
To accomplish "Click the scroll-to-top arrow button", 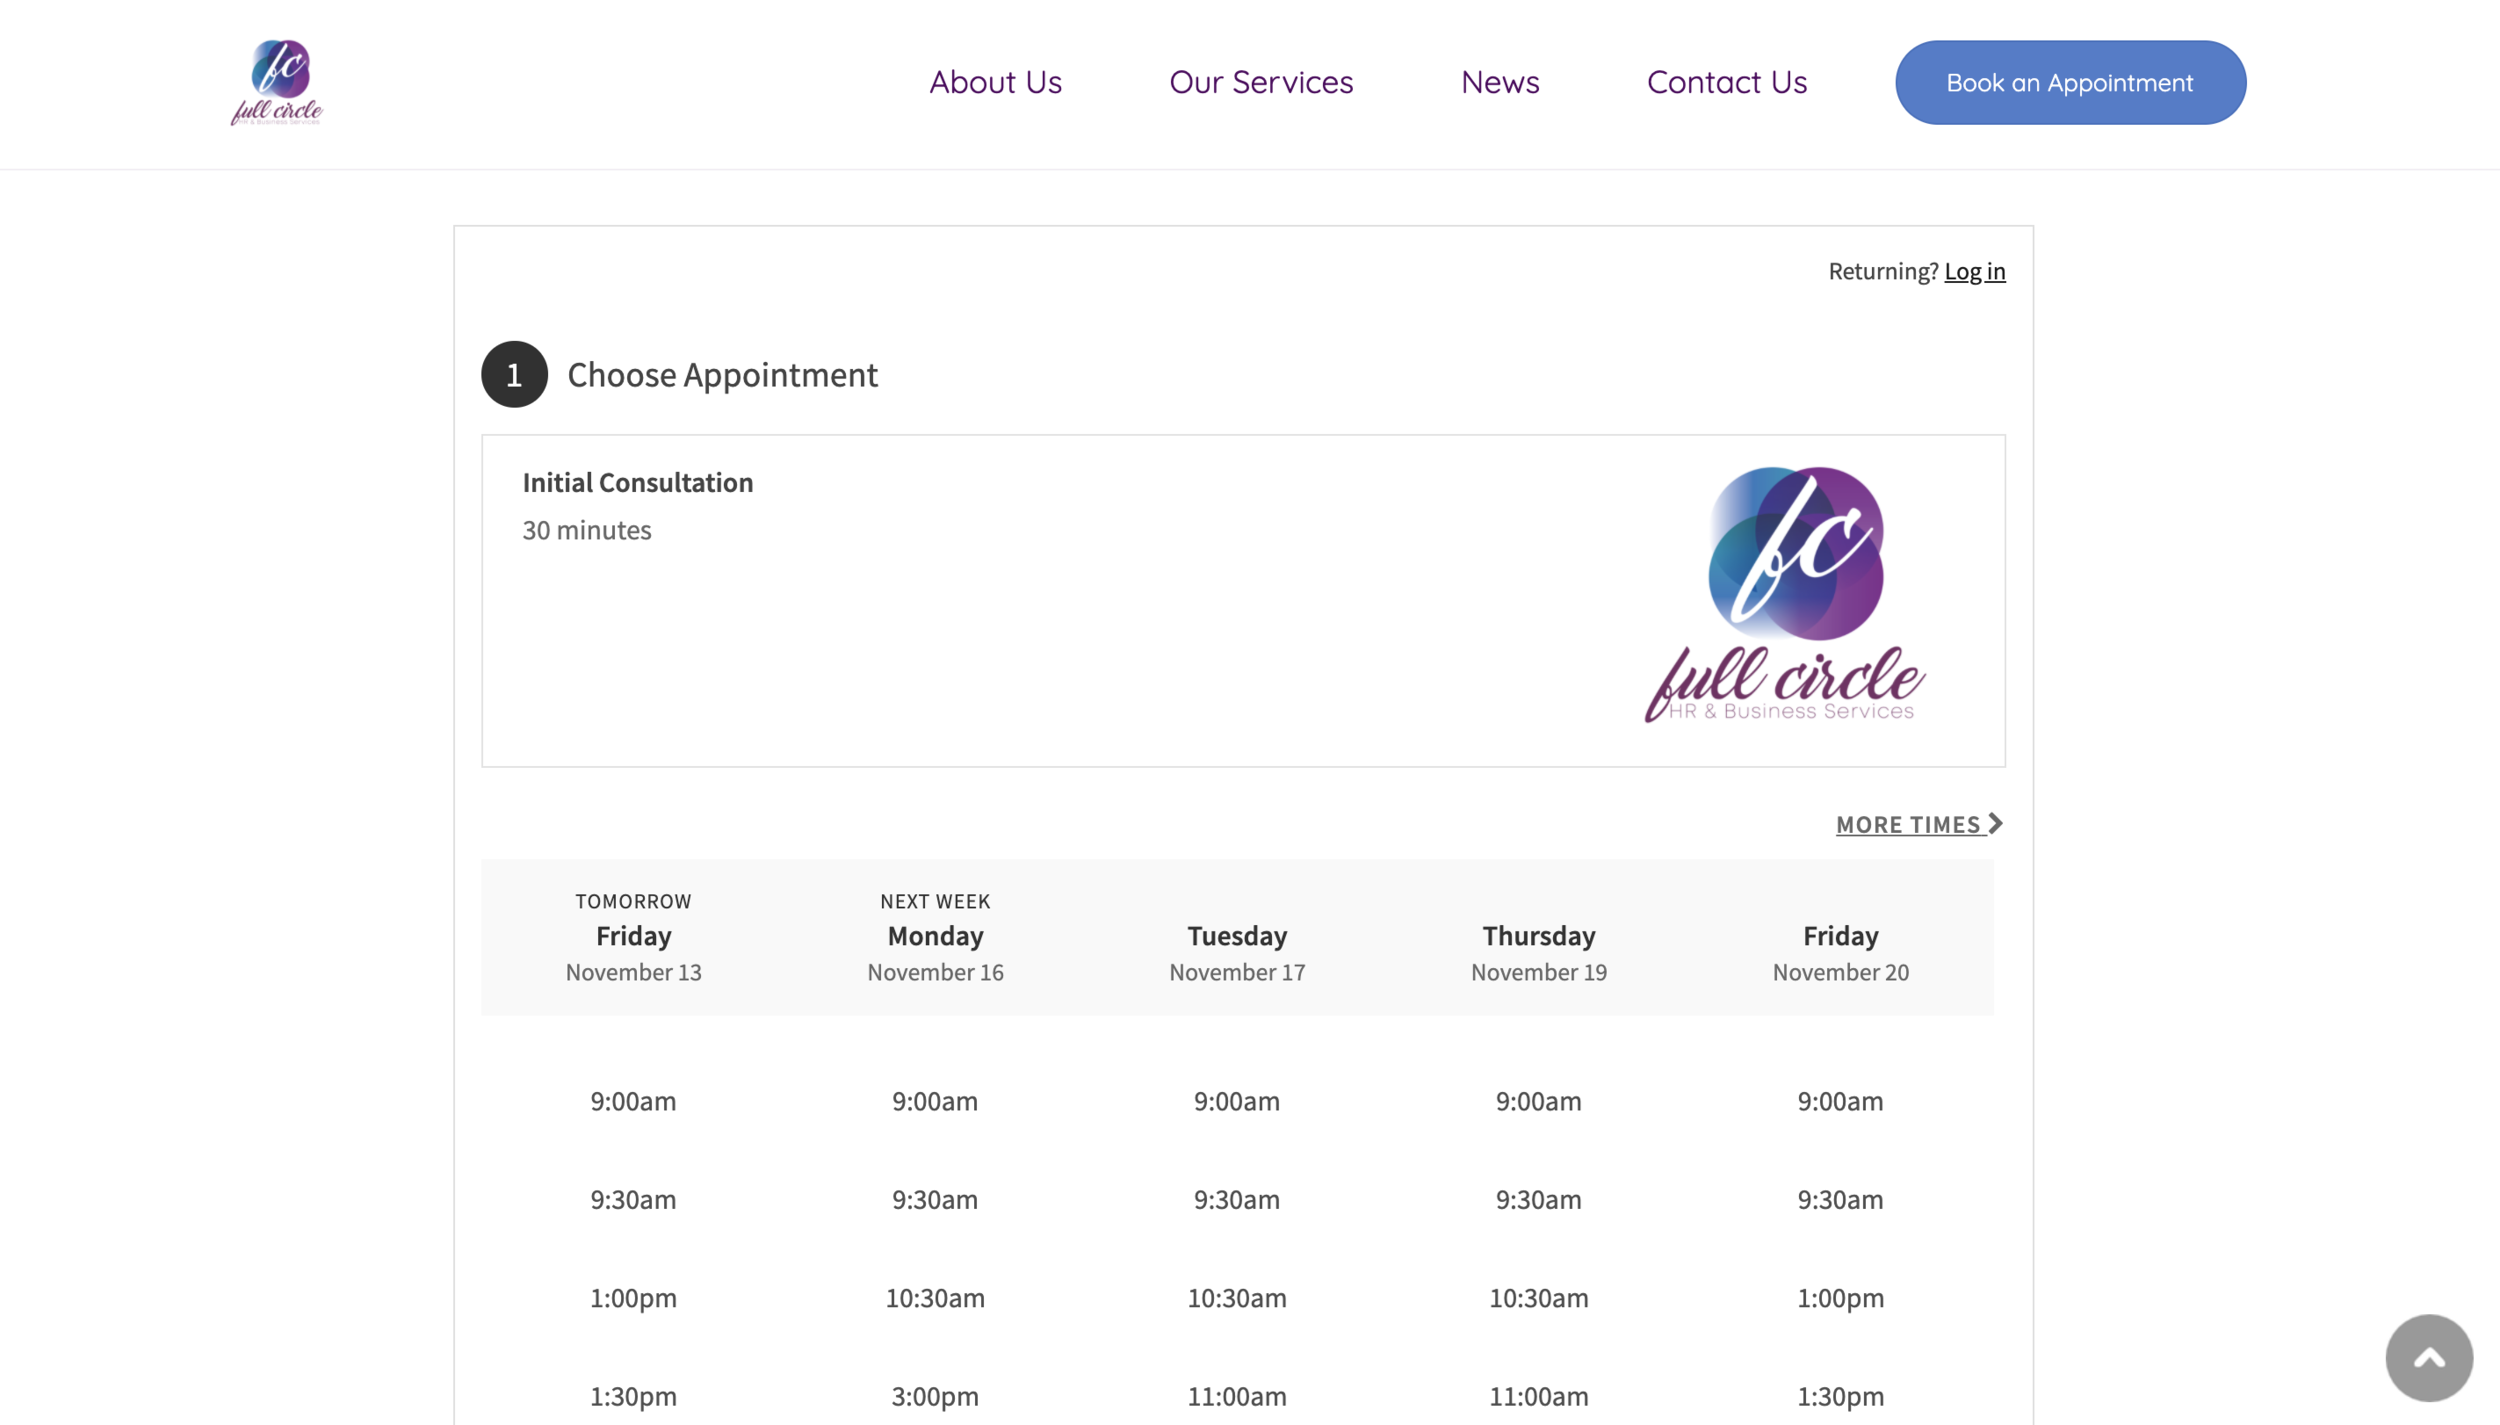I will coord(2428,1357).
